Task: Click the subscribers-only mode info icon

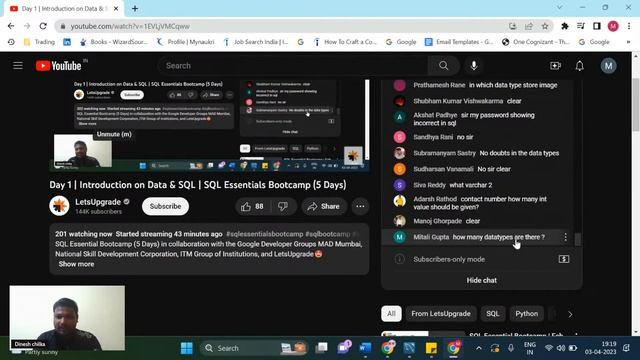Action: pos(400,259)
